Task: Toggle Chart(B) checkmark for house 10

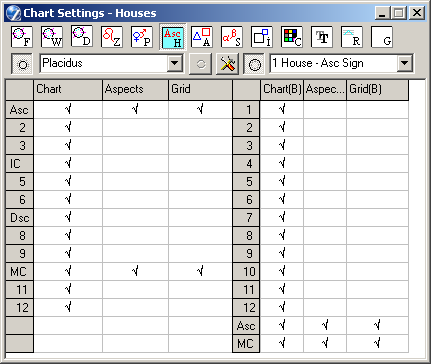Action: [x=282, y=271]
